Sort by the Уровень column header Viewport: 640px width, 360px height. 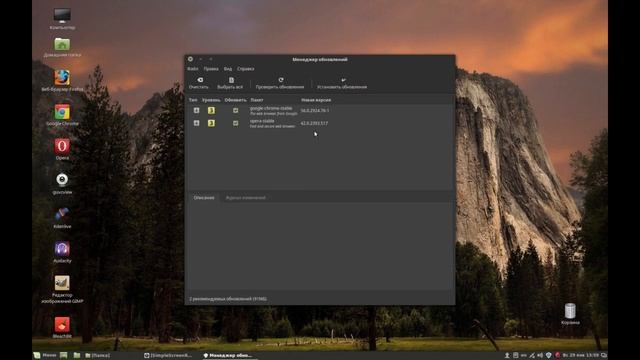click(x=211, y=100)
